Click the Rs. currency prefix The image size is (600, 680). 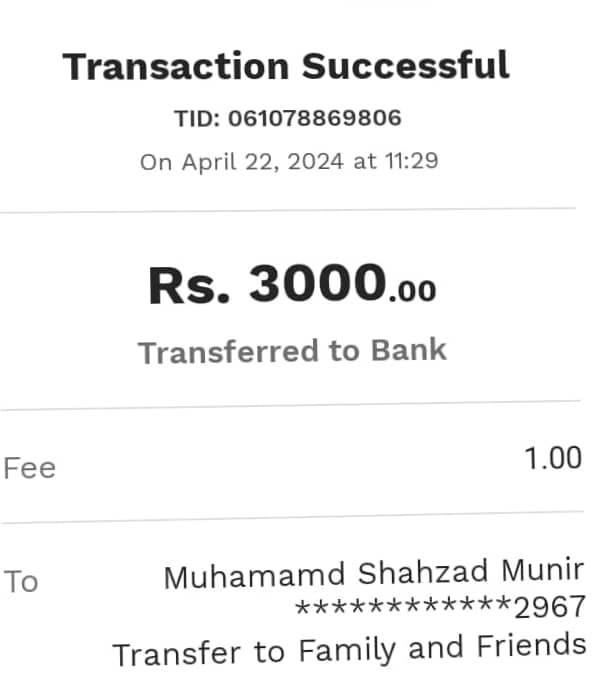point(190,285)
